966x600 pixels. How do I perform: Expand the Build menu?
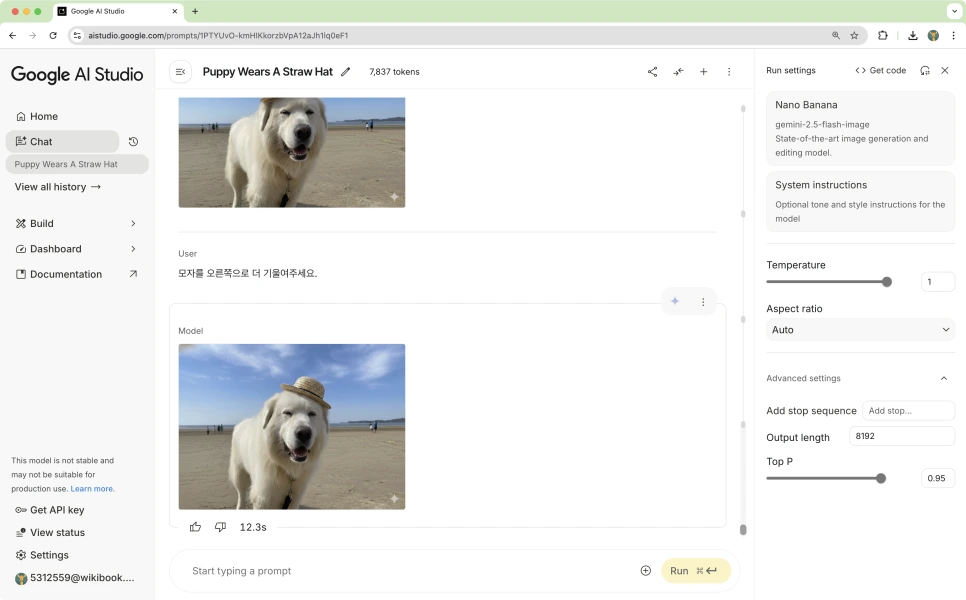76,223
